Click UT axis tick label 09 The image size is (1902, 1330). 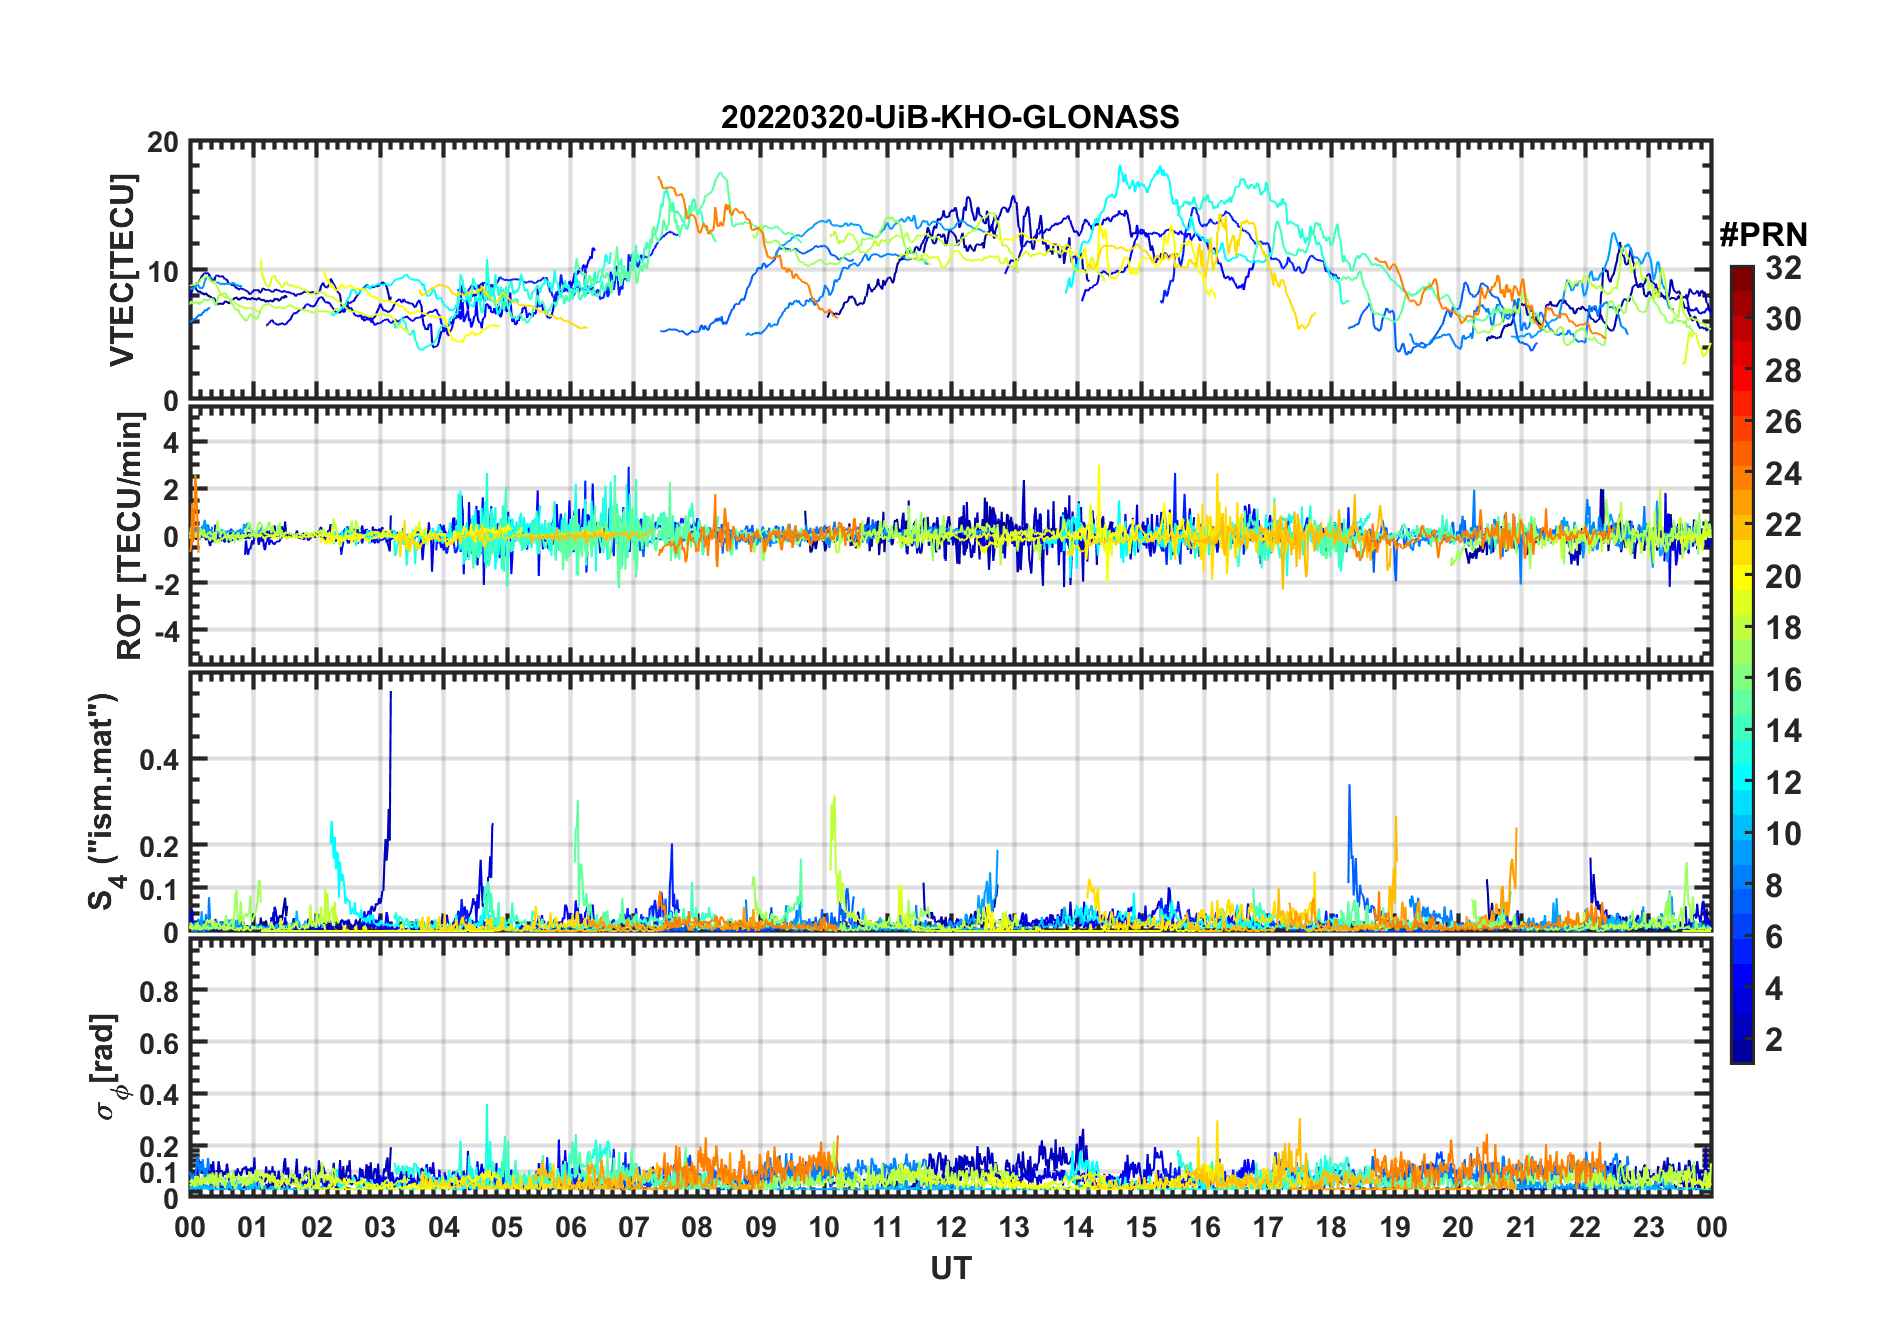[x=761, y=1227]
